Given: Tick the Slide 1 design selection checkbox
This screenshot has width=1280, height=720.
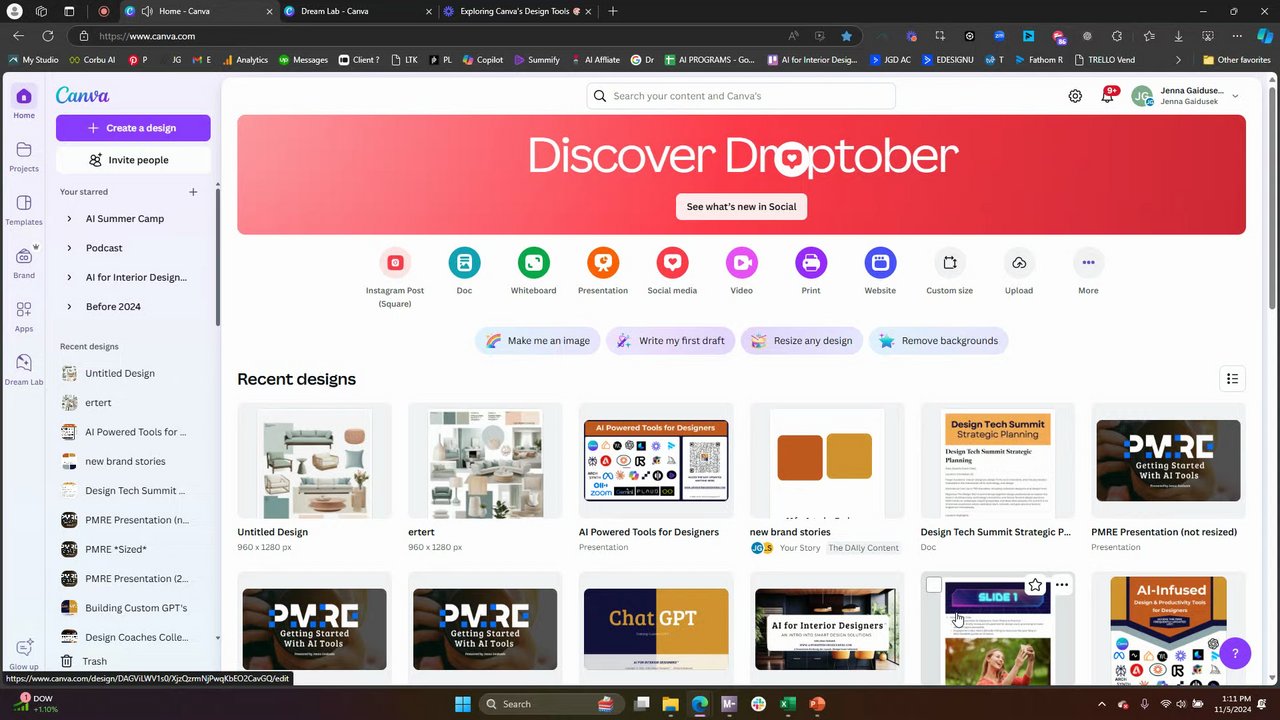Looking at the screenshot, I should [x=934, y=585].
